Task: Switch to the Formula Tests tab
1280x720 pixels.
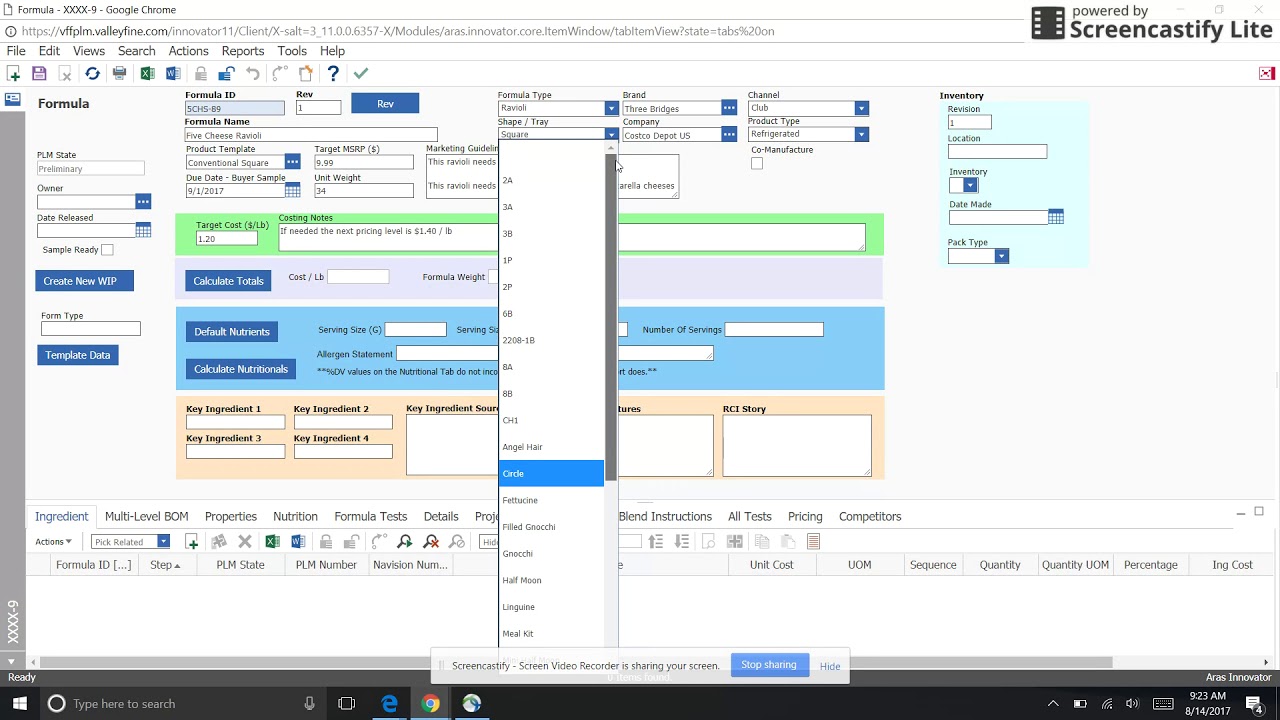Action: [x=371, y=517]
